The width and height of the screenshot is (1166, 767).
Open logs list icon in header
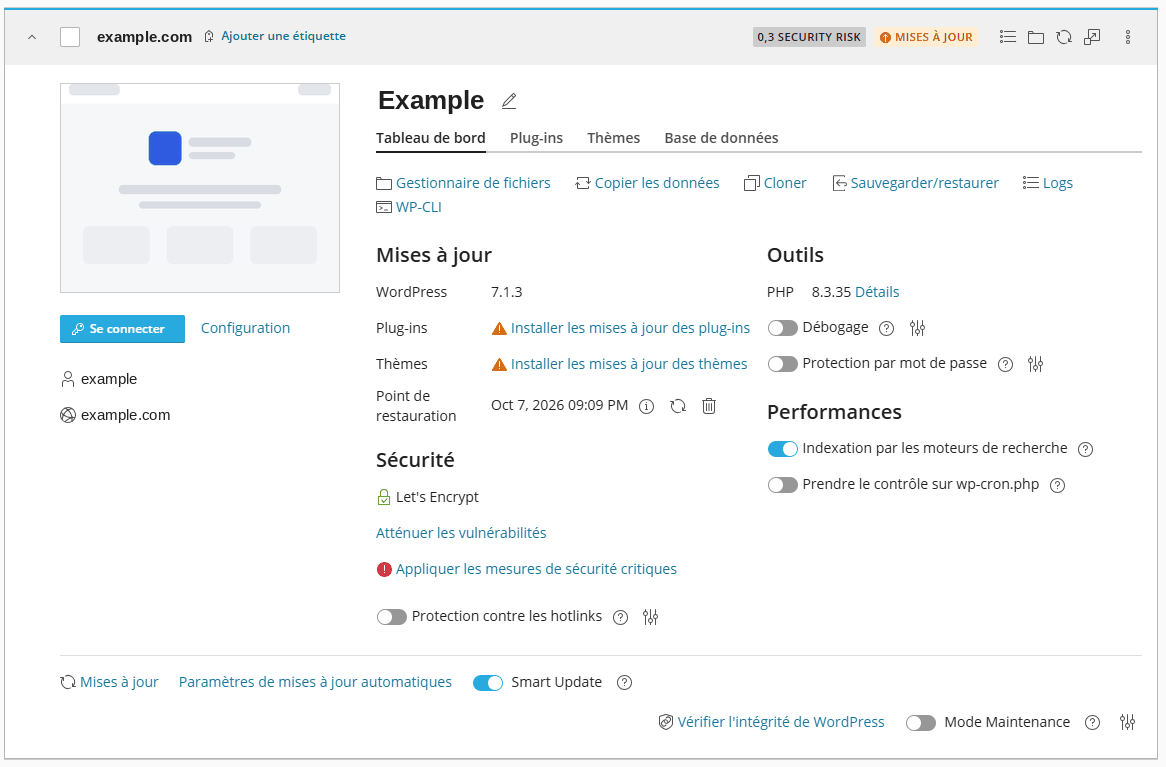(1008, 36)
